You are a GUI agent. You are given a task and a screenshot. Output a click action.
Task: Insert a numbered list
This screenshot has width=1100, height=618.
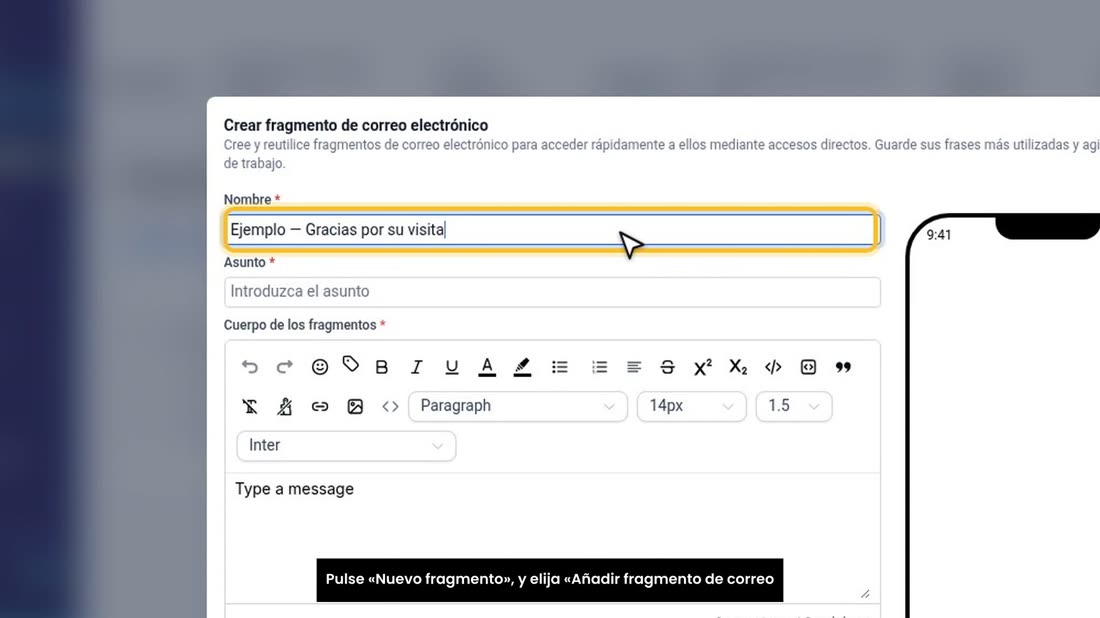click(x=599, y=367)
